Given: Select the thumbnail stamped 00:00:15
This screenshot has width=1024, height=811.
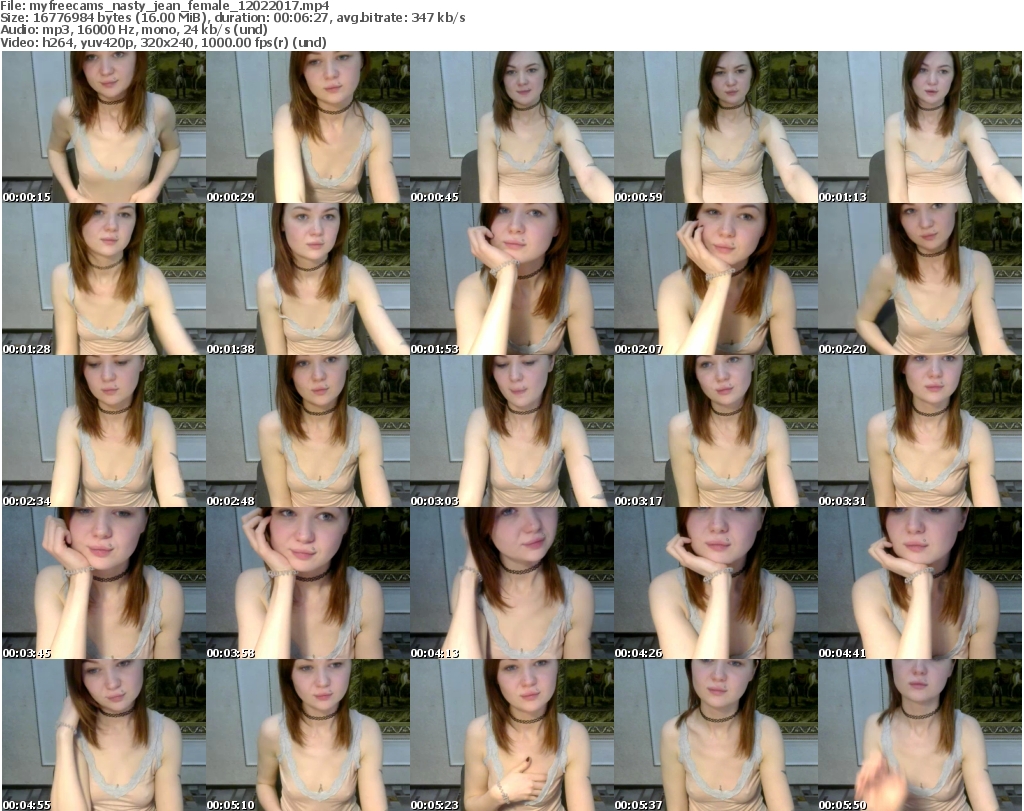Looking at the screenshot, I should coord(104,127).
